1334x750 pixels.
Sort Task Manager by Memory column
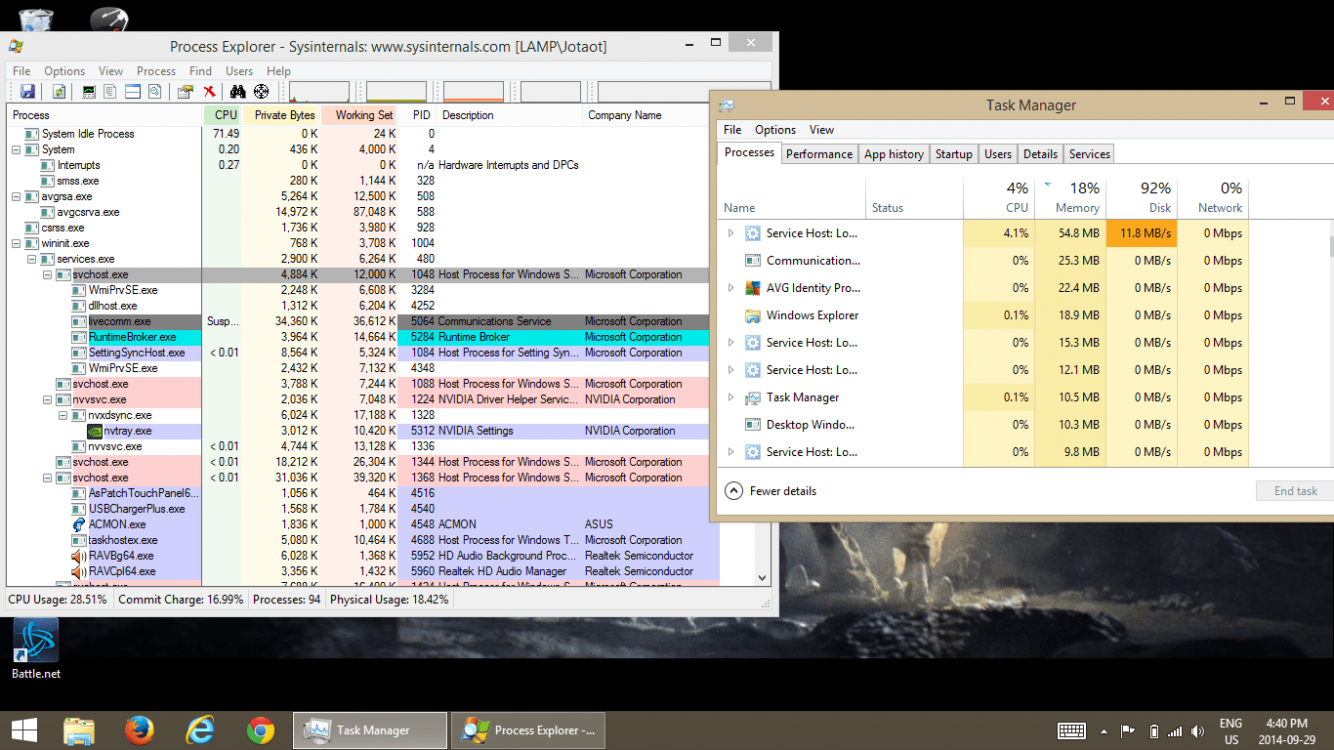pyautogui.click(x=1070, y=197)
